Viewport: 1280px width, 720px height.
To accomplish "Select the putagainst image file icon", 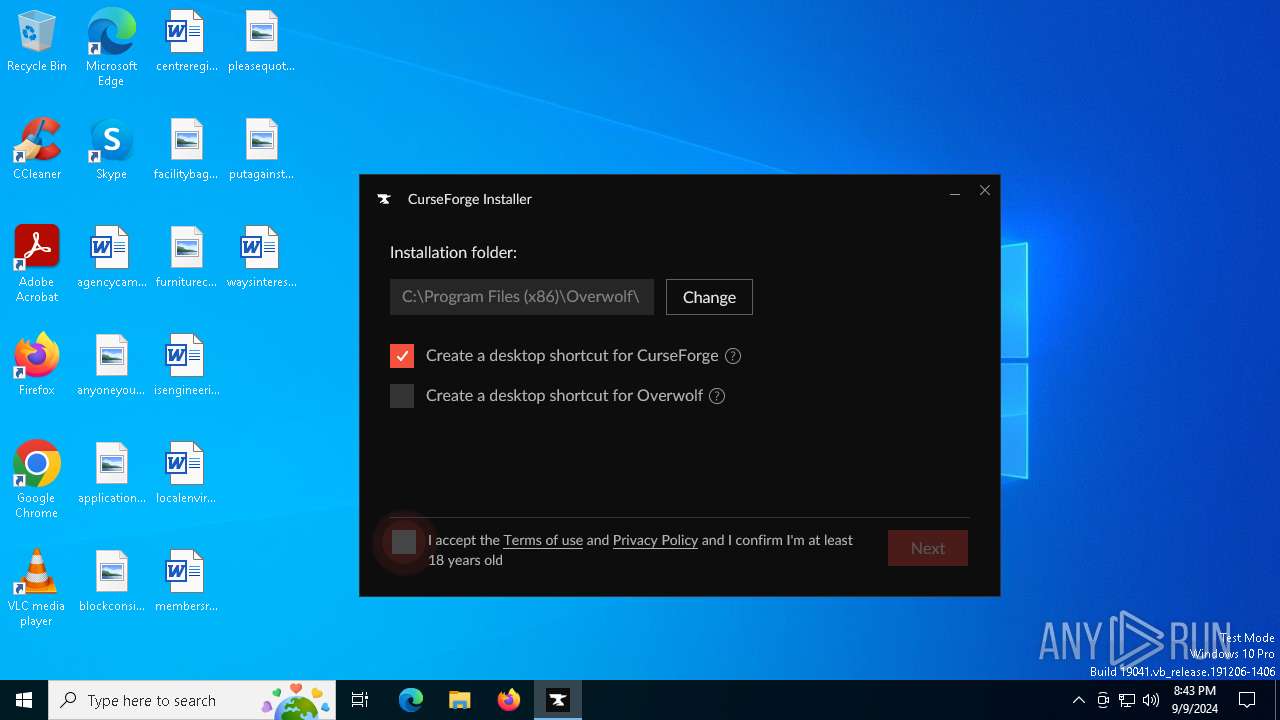I will point(261,149).
